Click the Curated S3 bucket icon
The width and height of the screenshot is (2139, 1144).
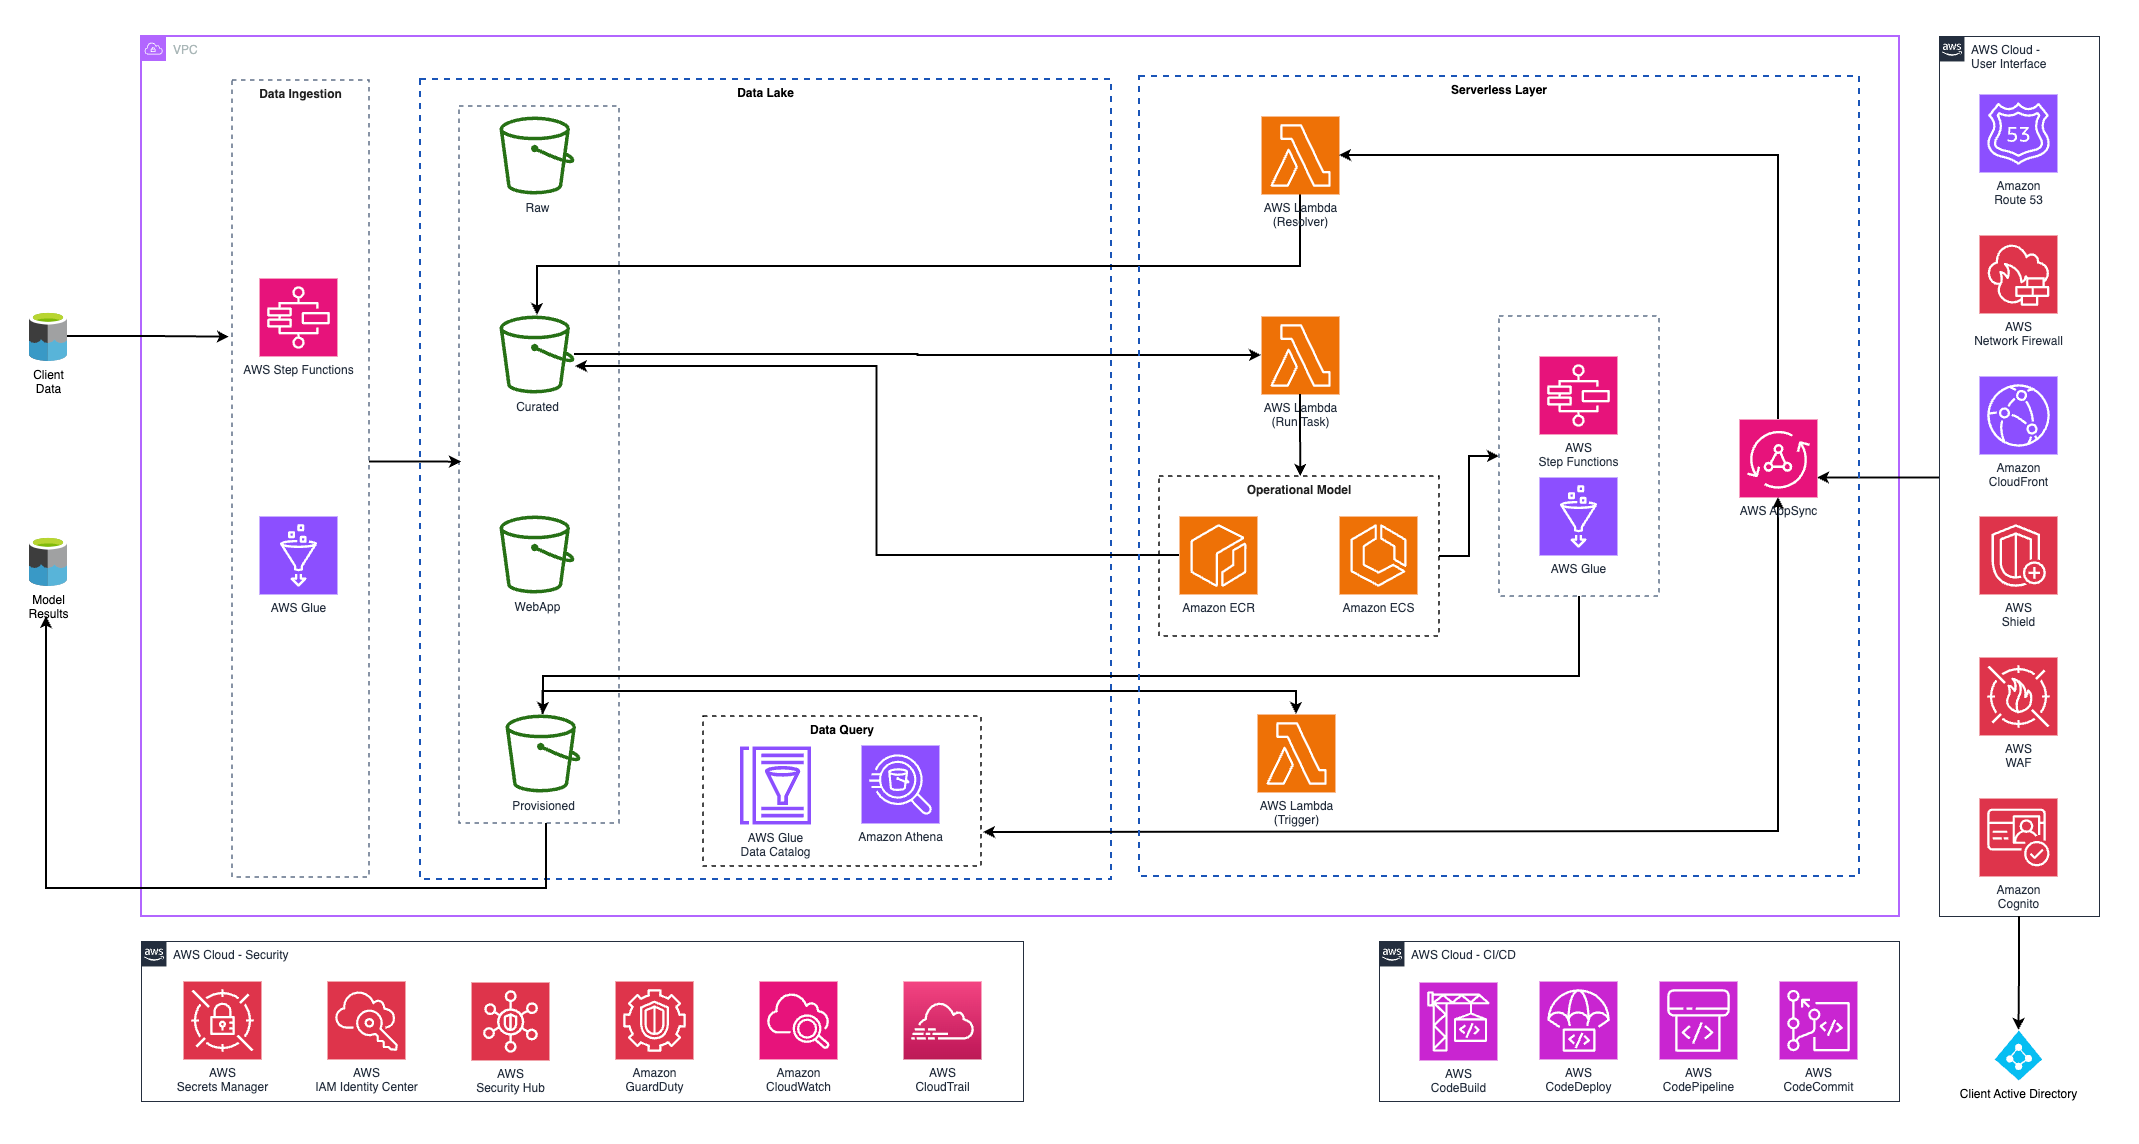(536, 355)
